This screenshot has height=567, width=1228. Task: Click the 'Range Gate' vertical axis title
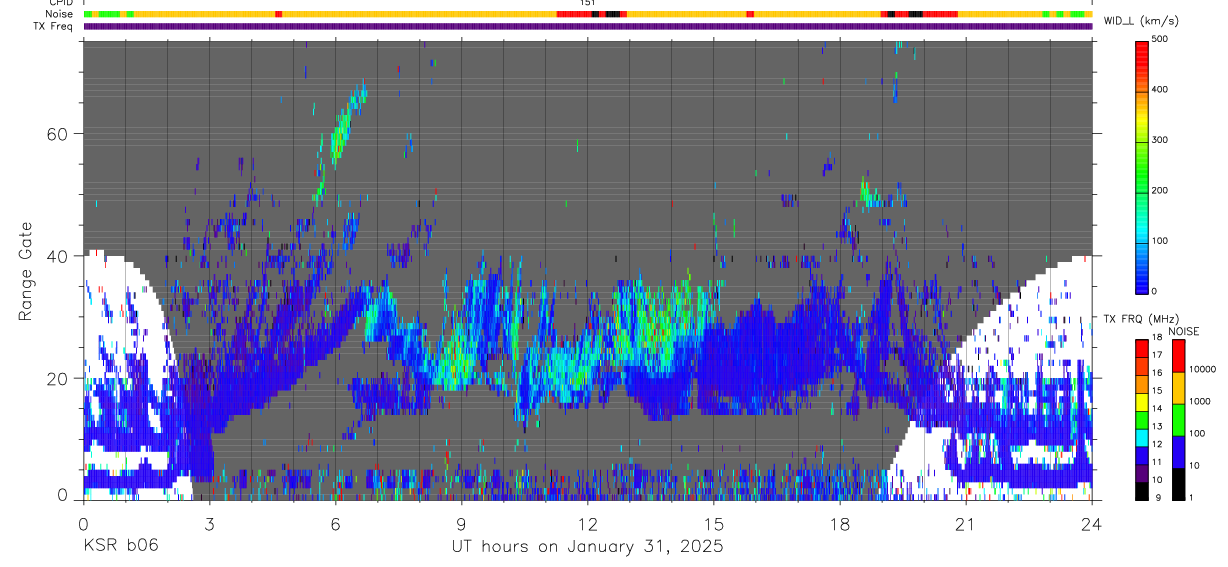tap(25, 270)
